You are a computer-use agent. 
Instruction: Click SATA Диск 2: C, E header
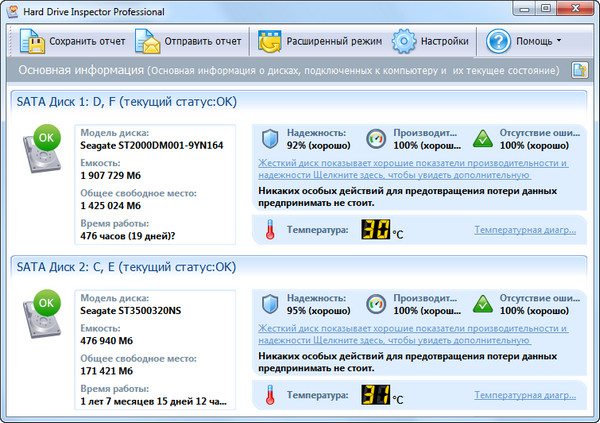point(126,267)
